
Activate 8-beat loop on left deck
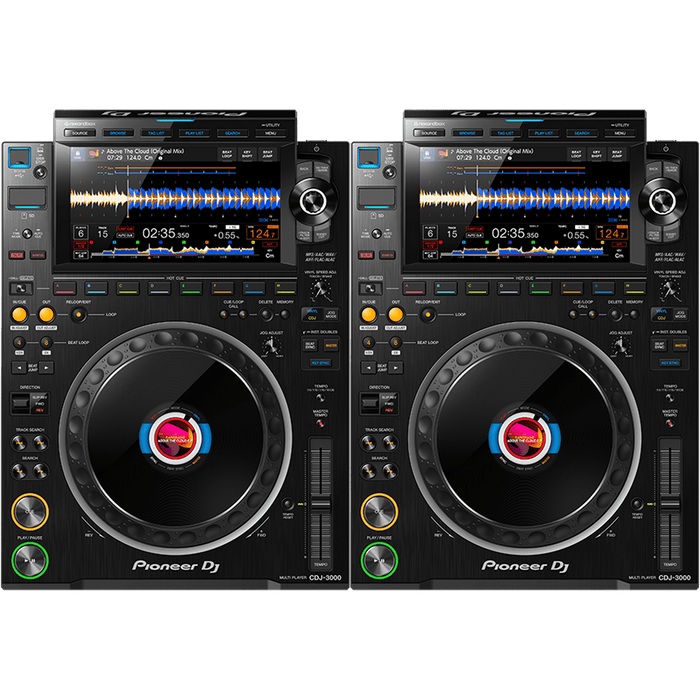pos(46,342)
